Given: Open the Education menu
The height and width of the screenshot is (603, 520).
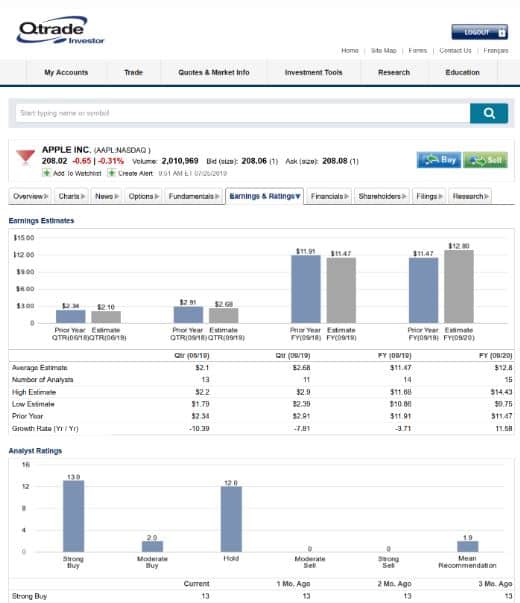Looking at the screenshot, I should (462, 72).
